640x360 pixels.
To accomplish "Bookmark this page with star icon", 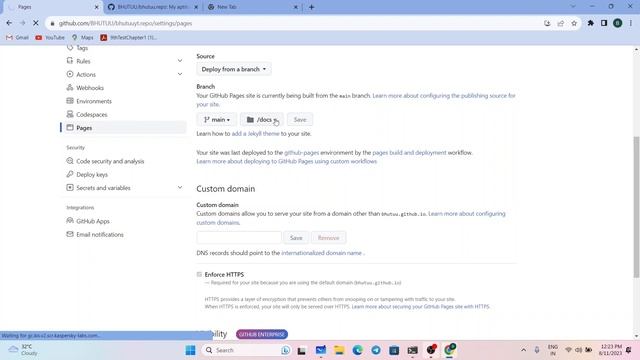I will point(574,23).
